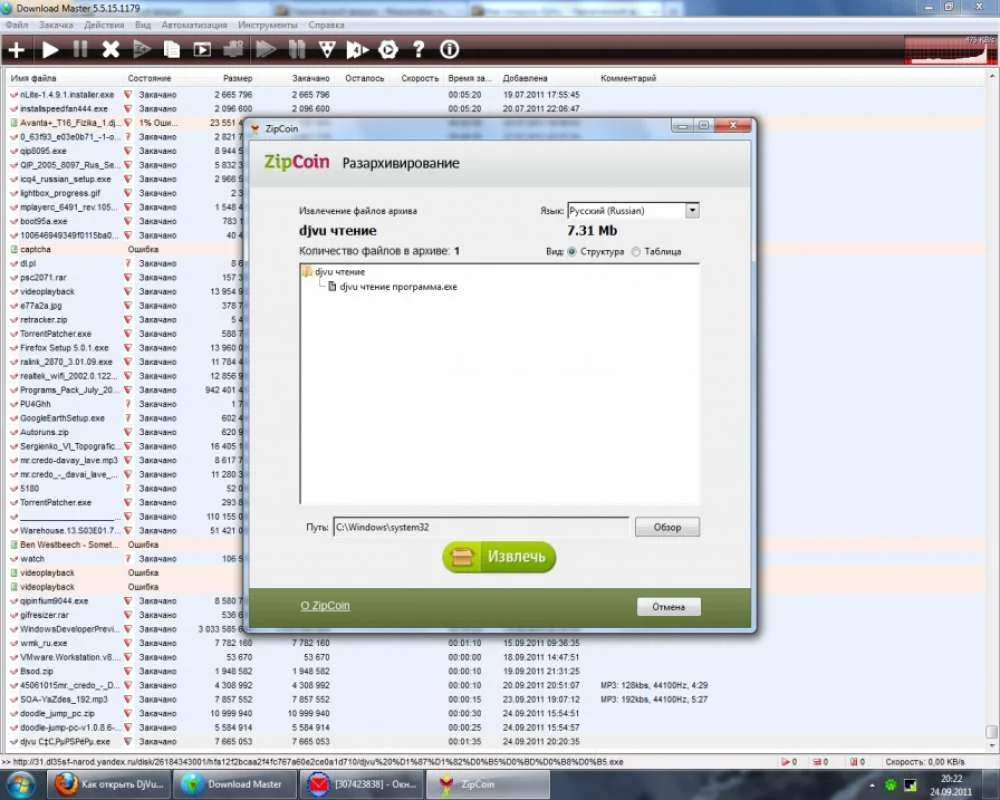Select djvu чтение программа.exe file
Image resolution: width=1000 pixels, height=800 pixels.
(399, 286)
